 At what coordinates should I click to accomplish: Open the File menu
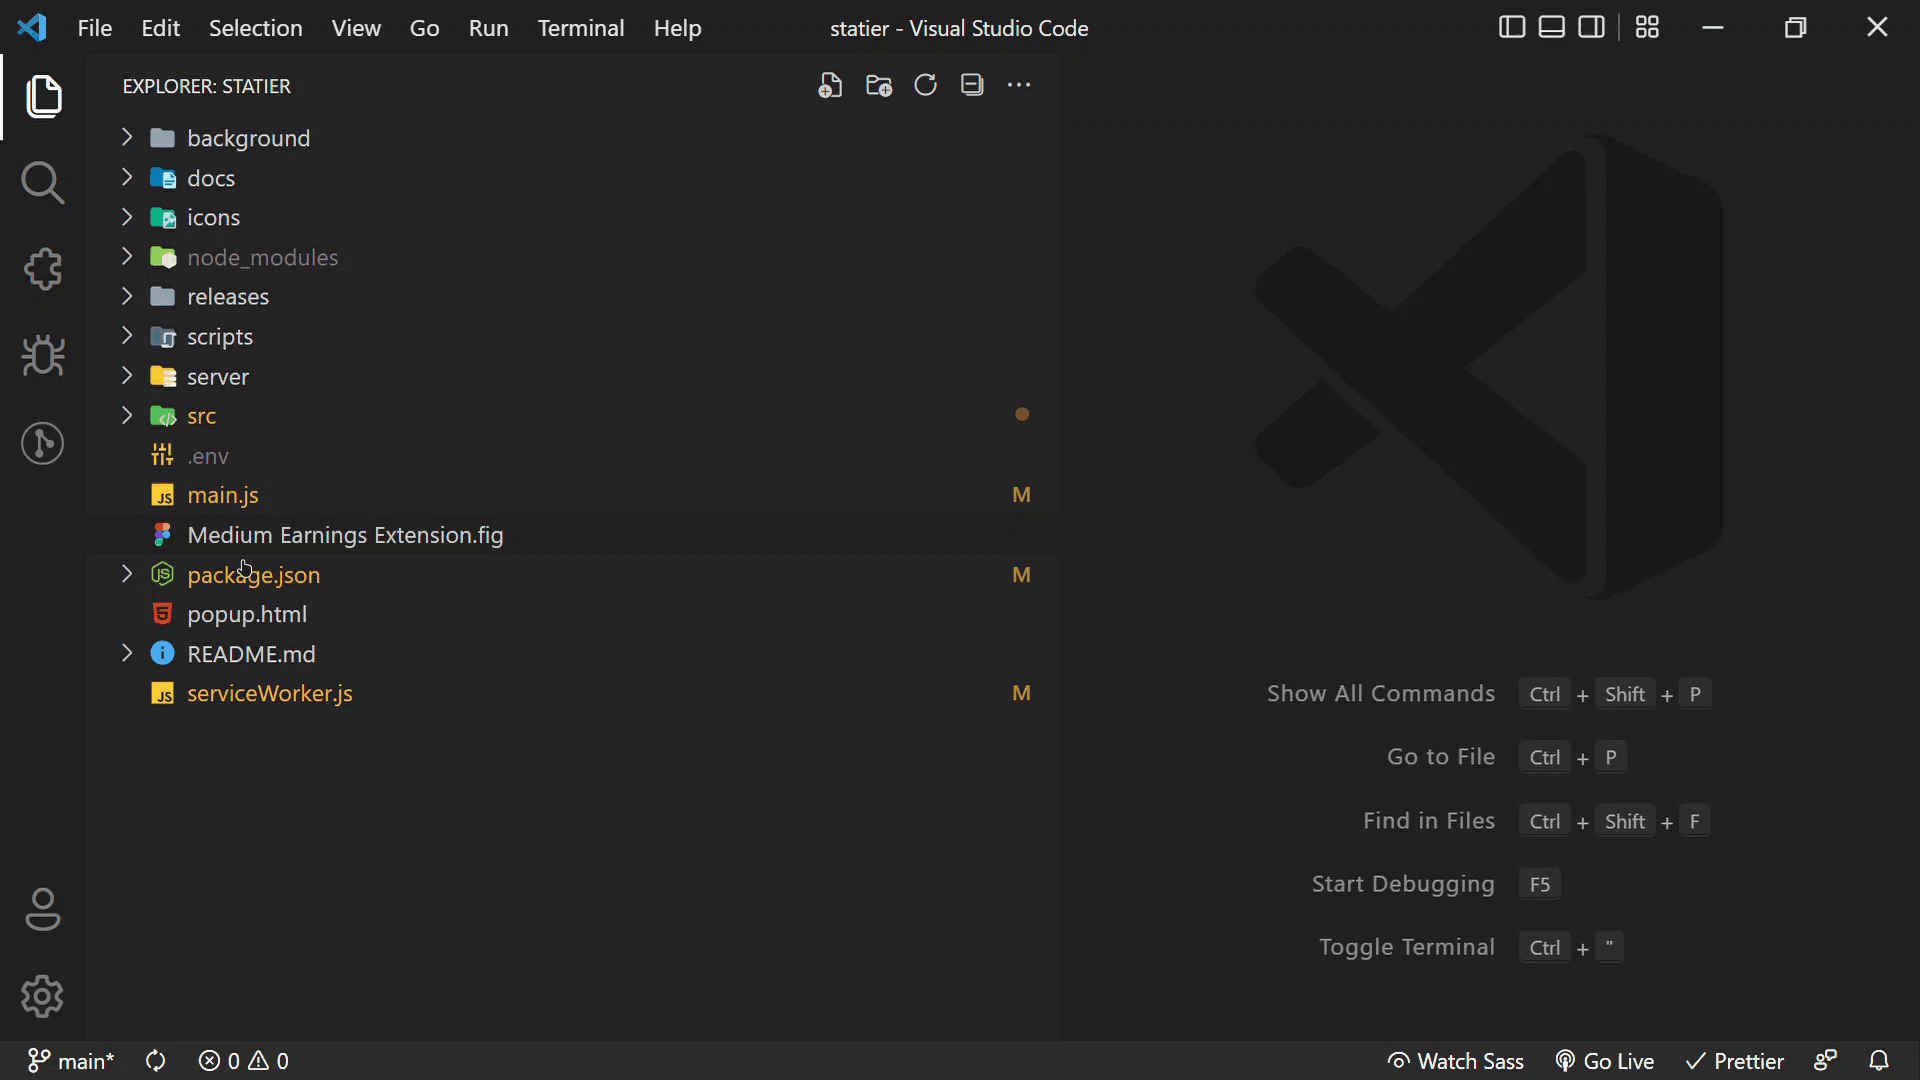point(95,28)
